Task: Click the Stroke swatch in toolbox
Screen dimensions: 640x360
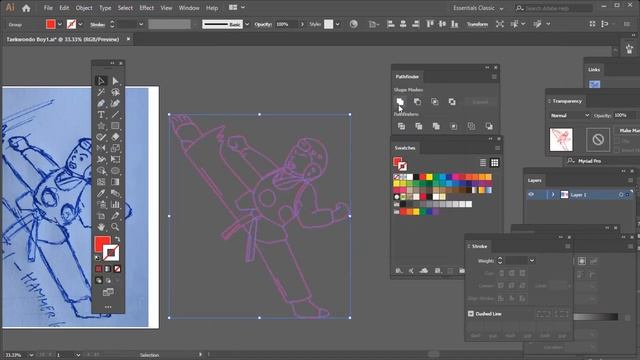Action: point(111,253)
